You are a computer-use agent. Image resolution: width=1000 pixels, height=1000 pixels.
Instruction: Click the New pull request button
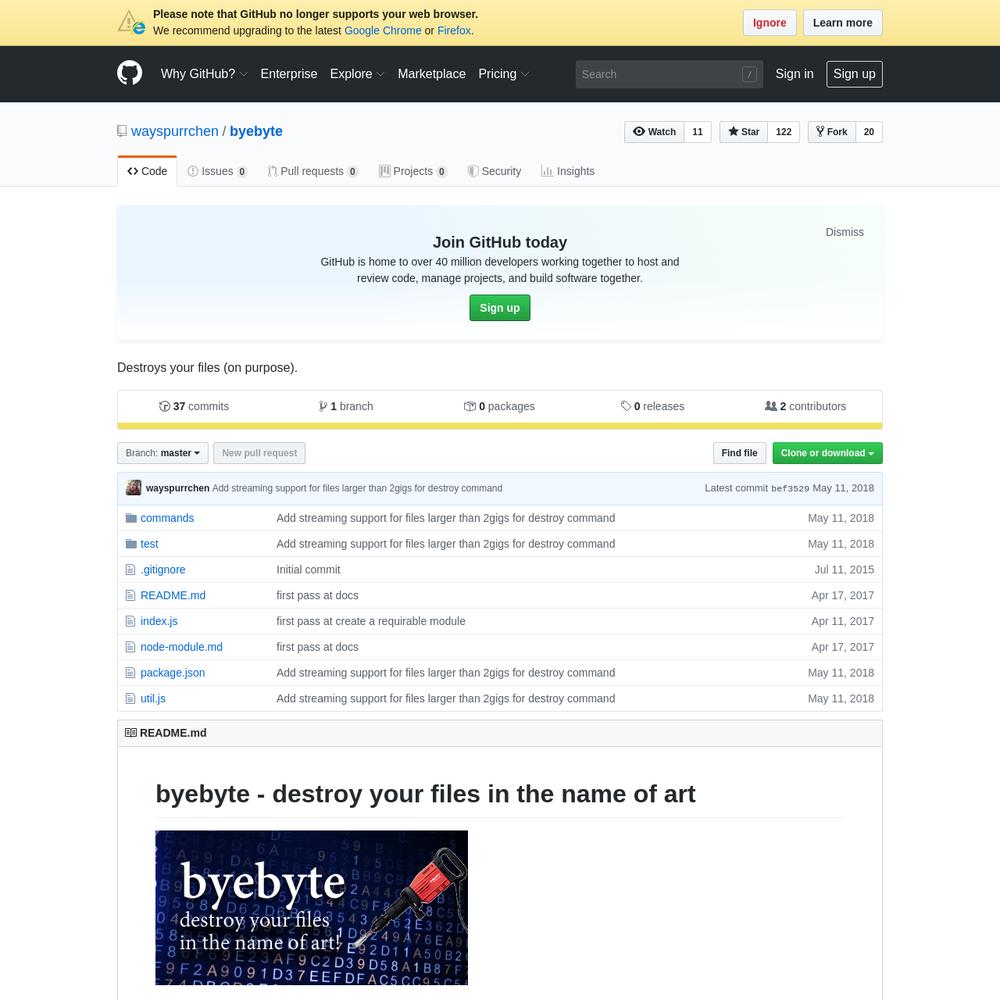(x=259, y=453)
